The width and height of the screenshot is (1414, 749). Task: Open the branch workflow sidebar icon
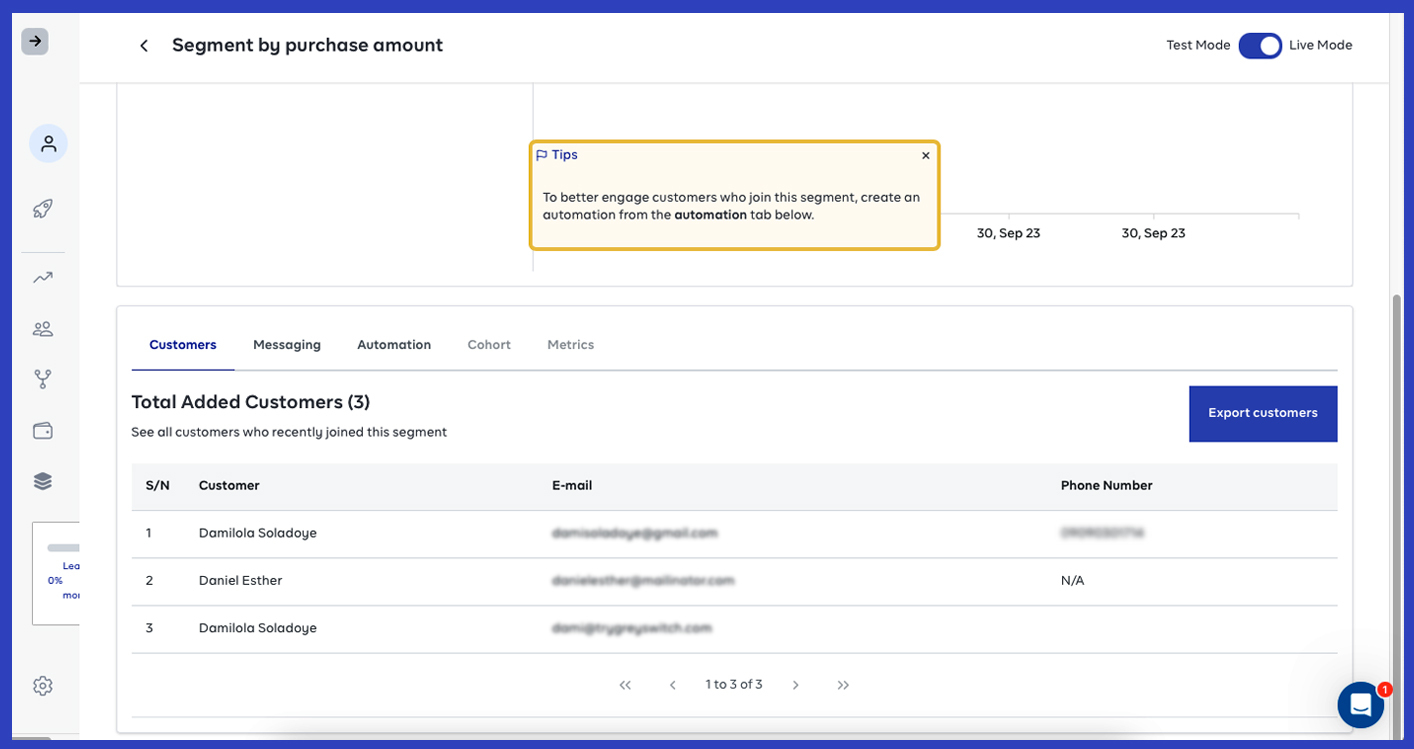(43, 379)
